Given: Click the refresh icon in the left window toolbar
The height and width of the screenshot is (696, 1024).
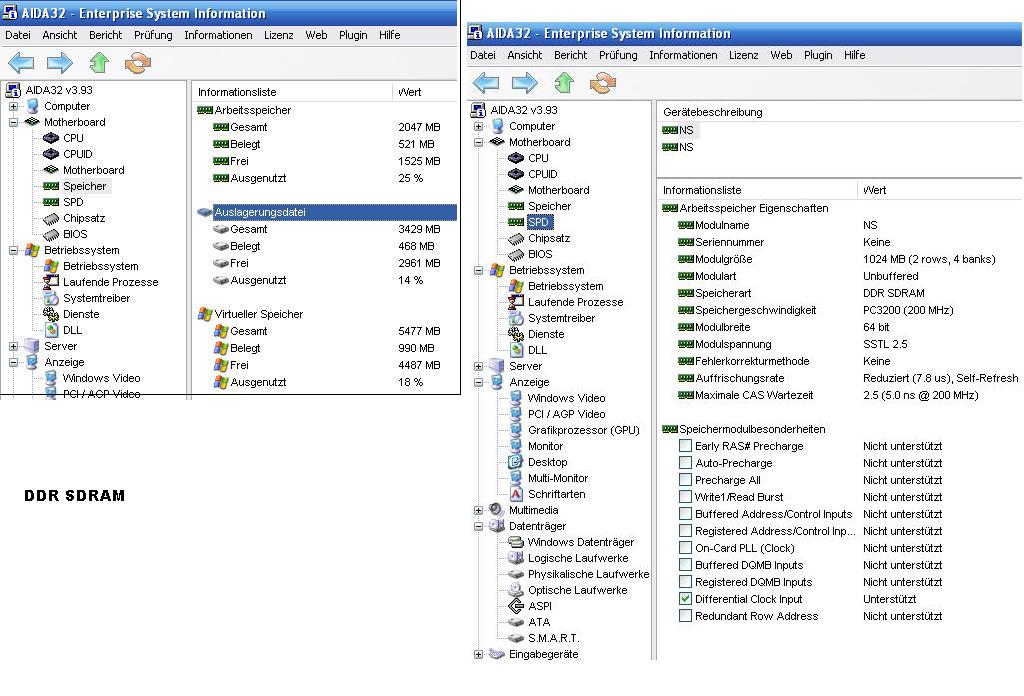Looking at the screenshot, I should tap(138, 63).
